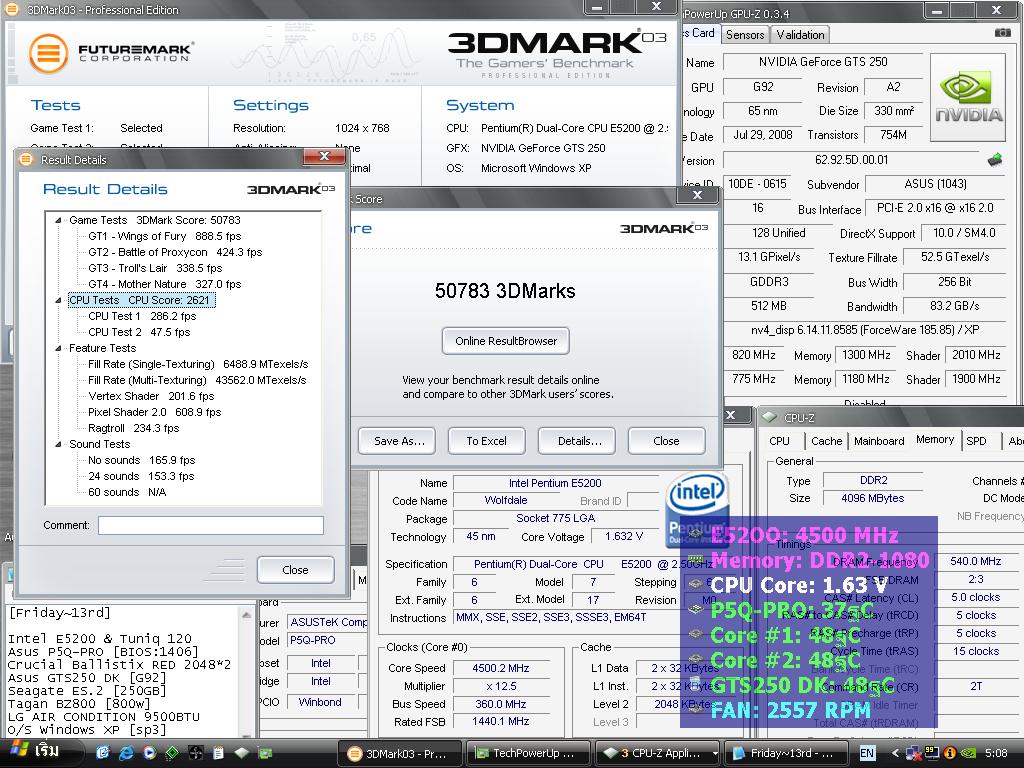This screenshot has width=1024, height=768.
Task: Click NVIDIA logo in GPU-Z
Action: click(968, 98)
